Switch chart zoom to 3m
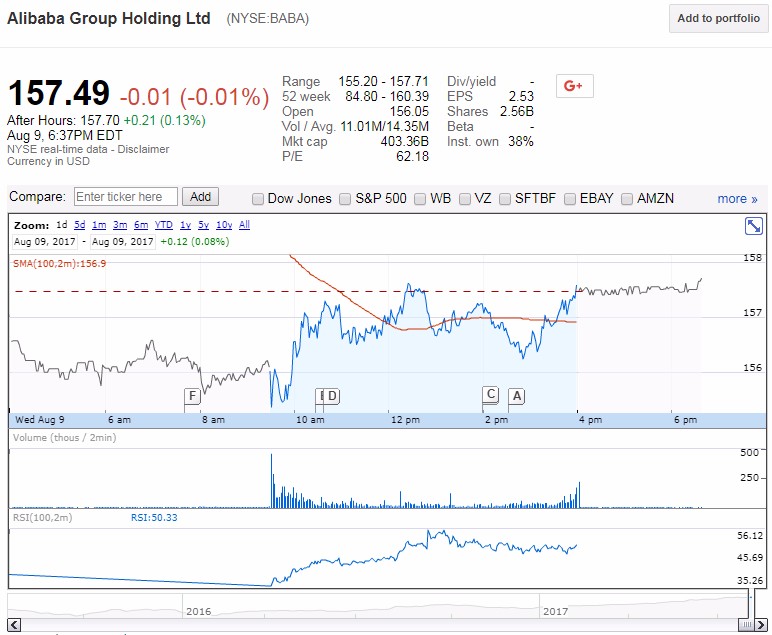The height and width of the screenshot is (635, 772). coord(120,225)
